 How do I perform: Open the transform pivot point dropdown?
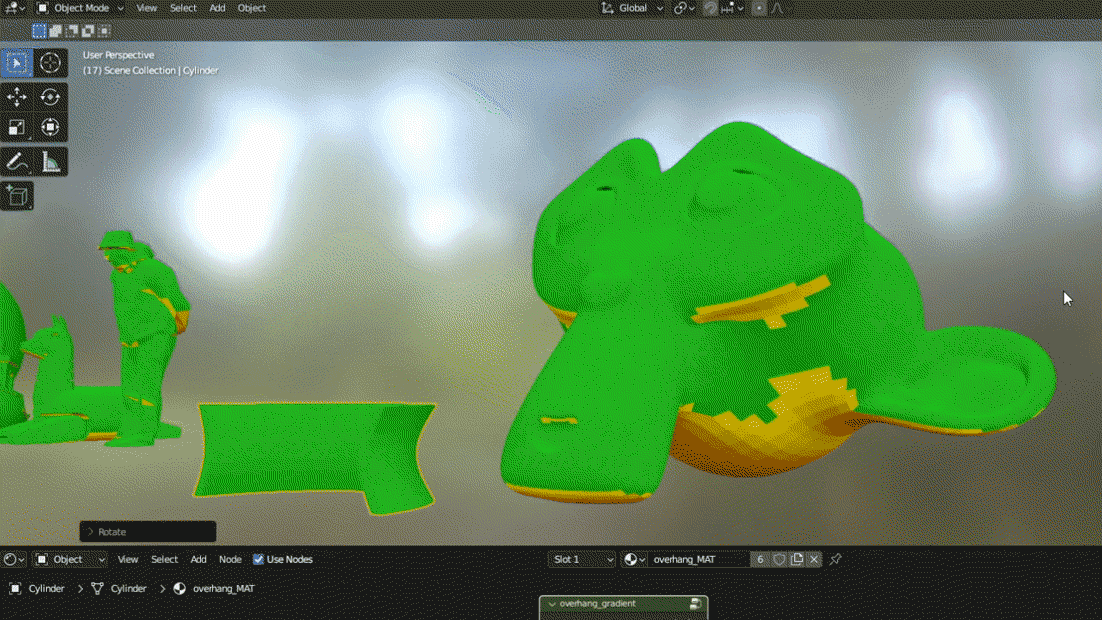[684, 8]
